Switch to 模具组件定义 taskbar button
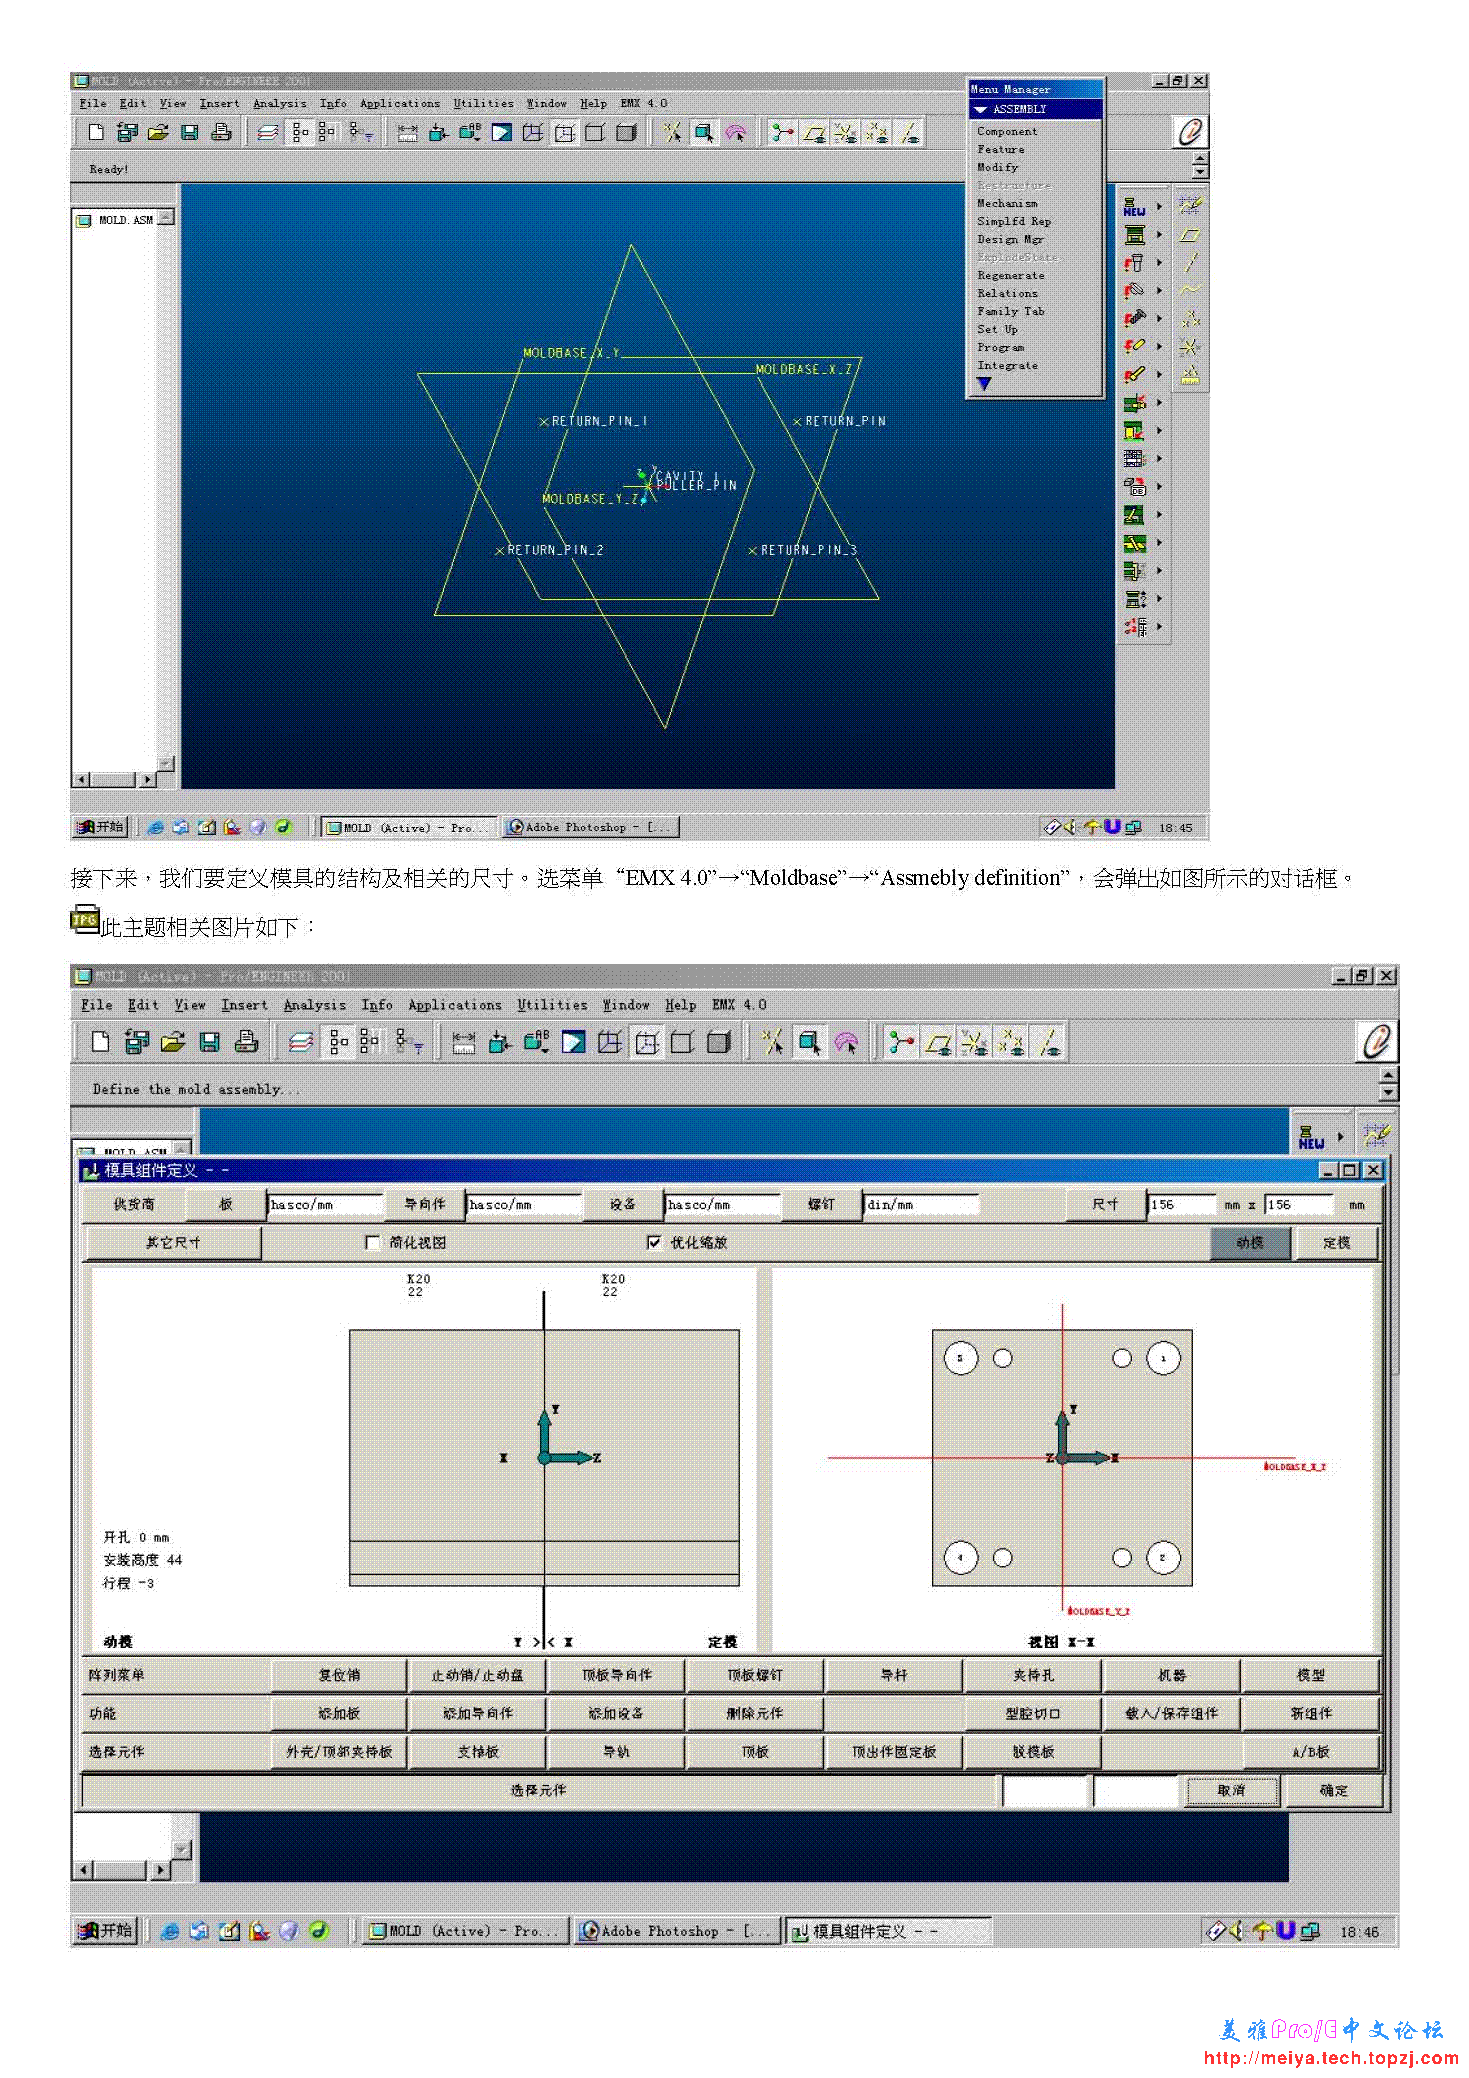Image resolution: width=1469 pixels, height=2078 pixels. (x=888, y=1931)
